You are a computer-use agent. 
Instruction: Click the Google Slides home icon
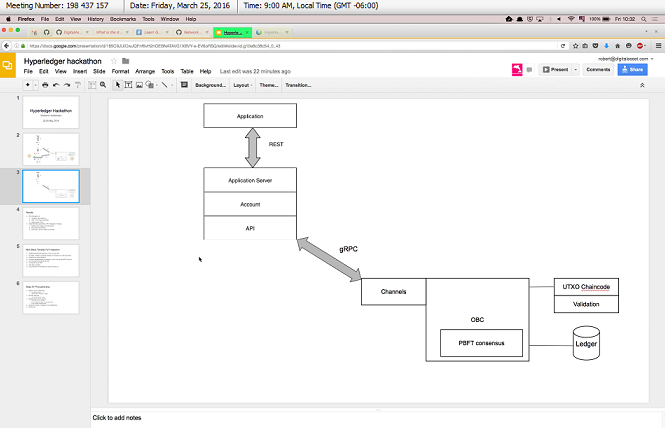(8, 65)
